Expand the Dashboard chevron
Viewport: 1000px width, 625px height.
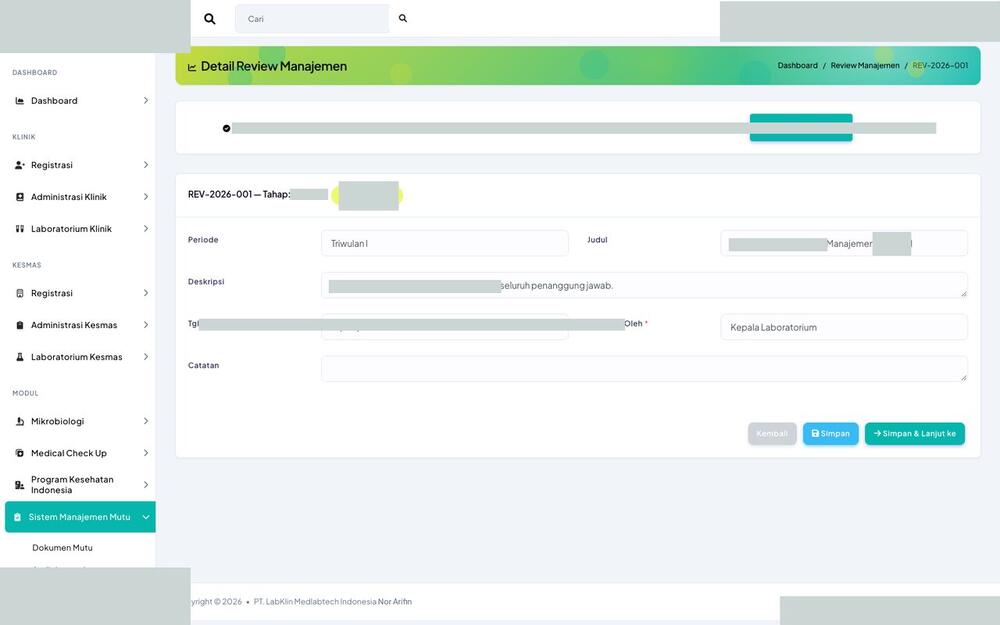tap(146, 101)
